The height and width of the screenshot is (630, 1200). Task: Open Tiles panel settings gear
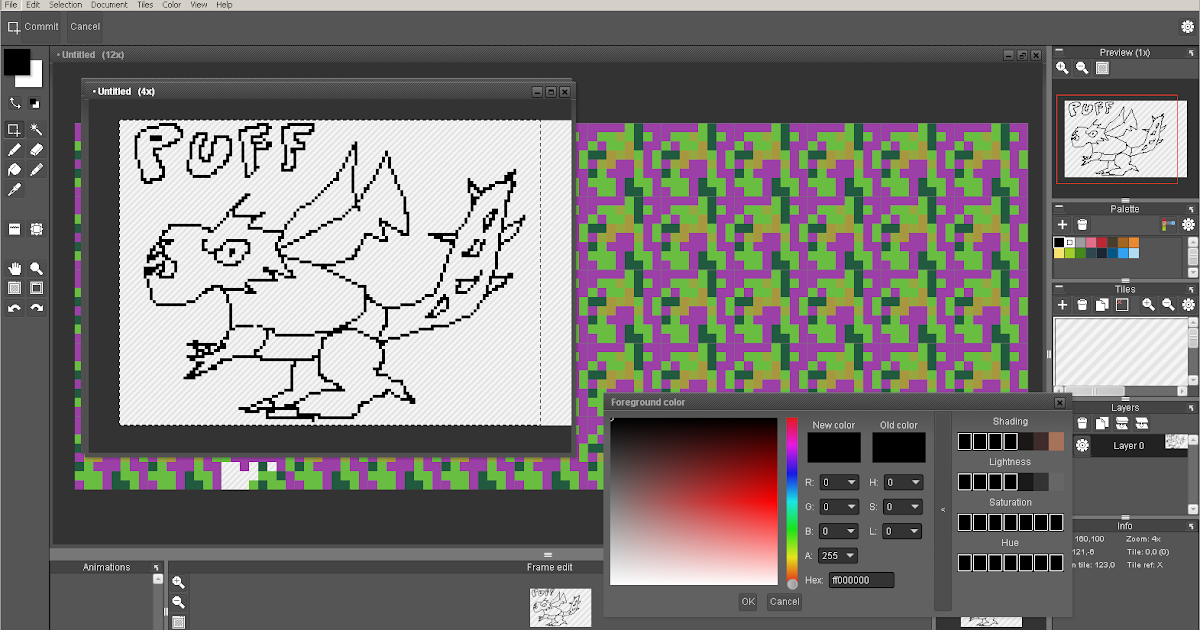tap(1188, 304)
